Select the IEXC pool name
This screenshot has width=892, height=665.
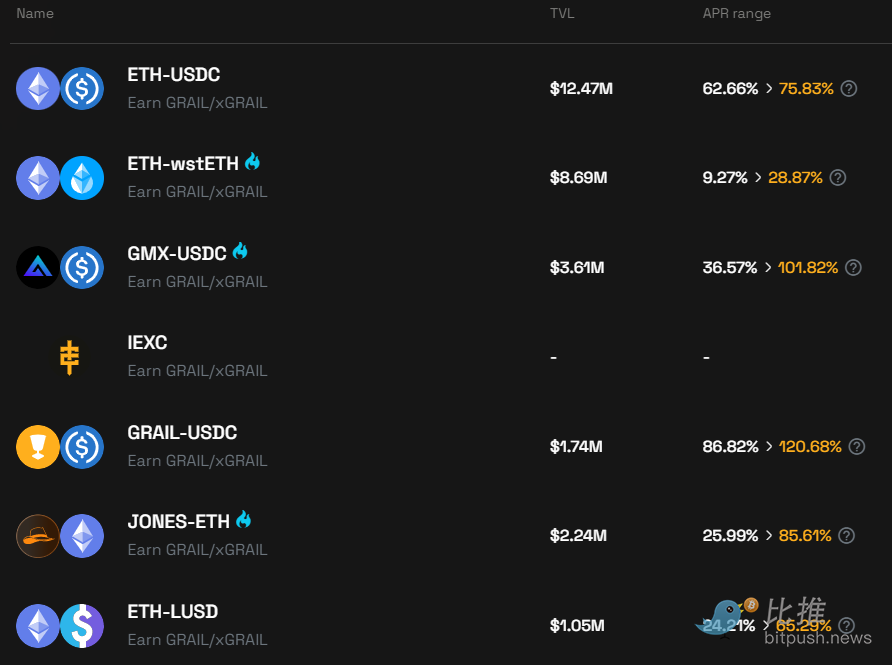tap(147, 342)
